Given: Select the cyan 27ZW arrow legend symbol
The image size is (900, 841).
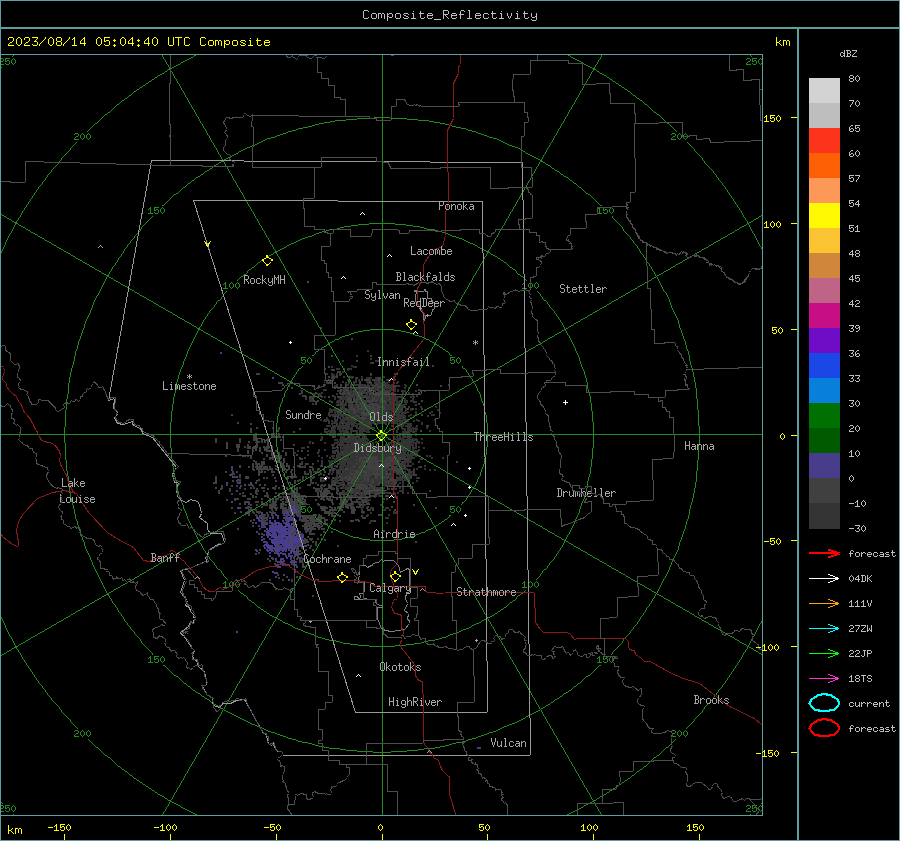Looking at the screenshot, I should pyautogui.click(x=824, y=629).
